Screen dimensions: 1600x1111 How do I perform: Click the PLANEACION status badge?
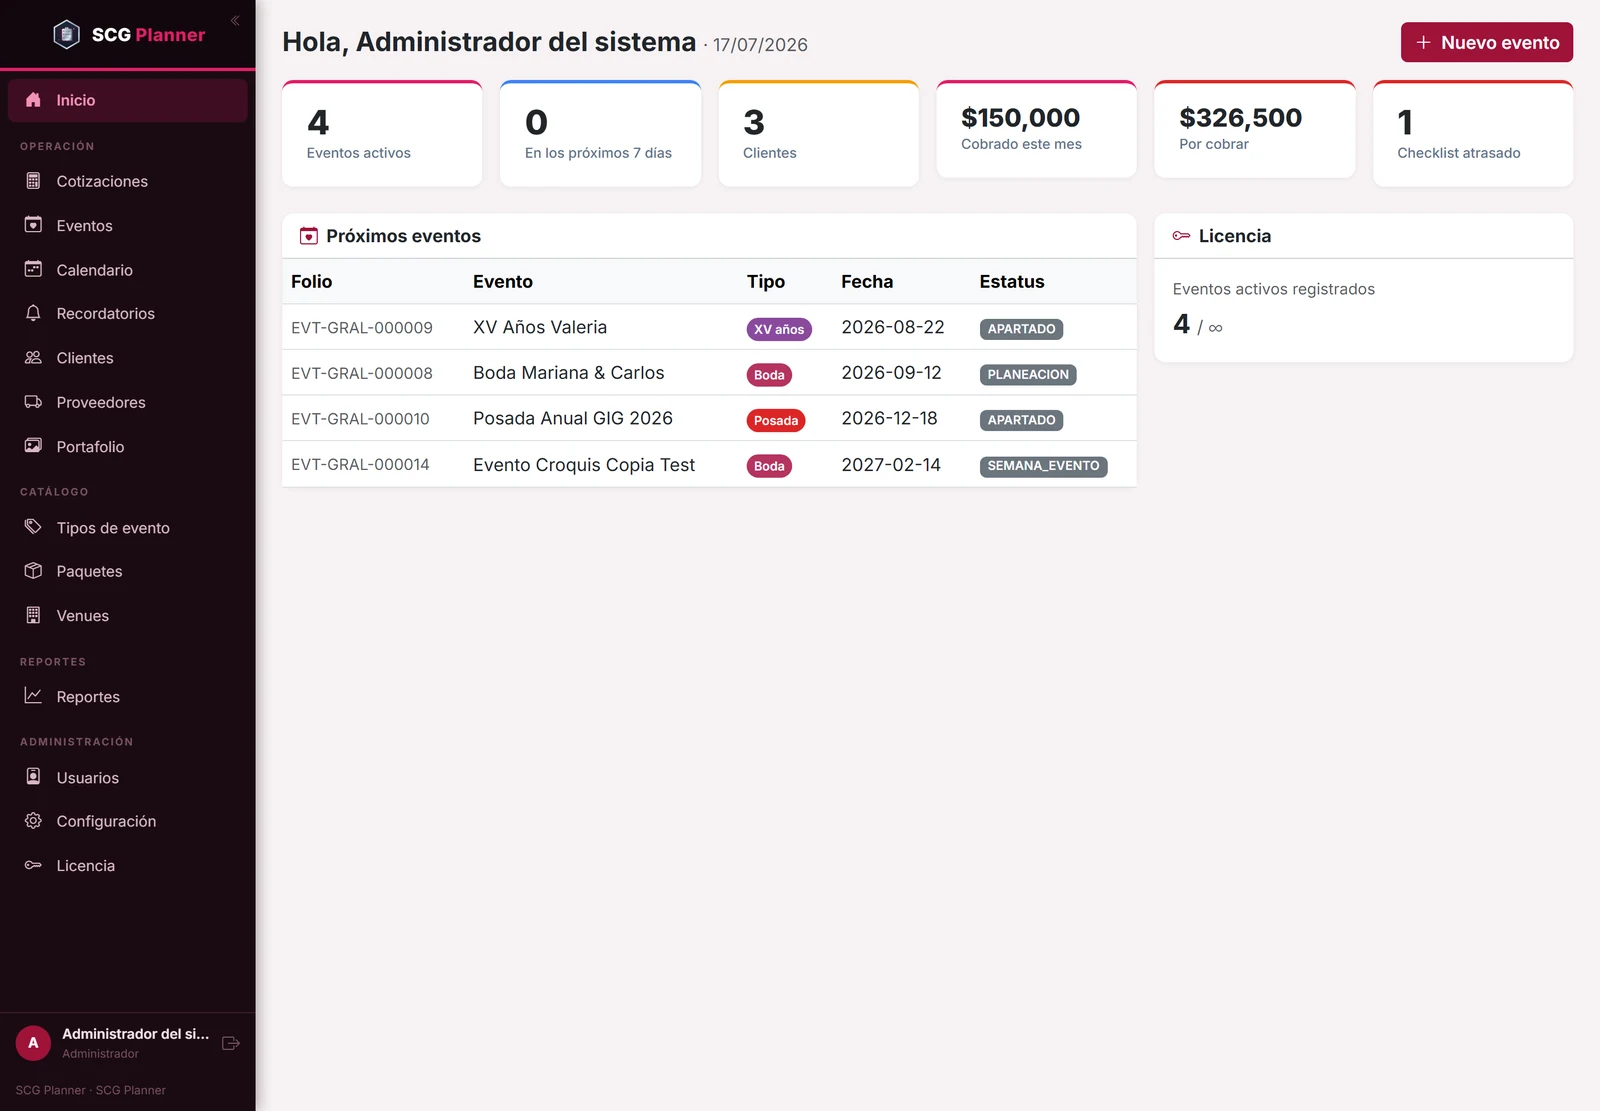1028,374
